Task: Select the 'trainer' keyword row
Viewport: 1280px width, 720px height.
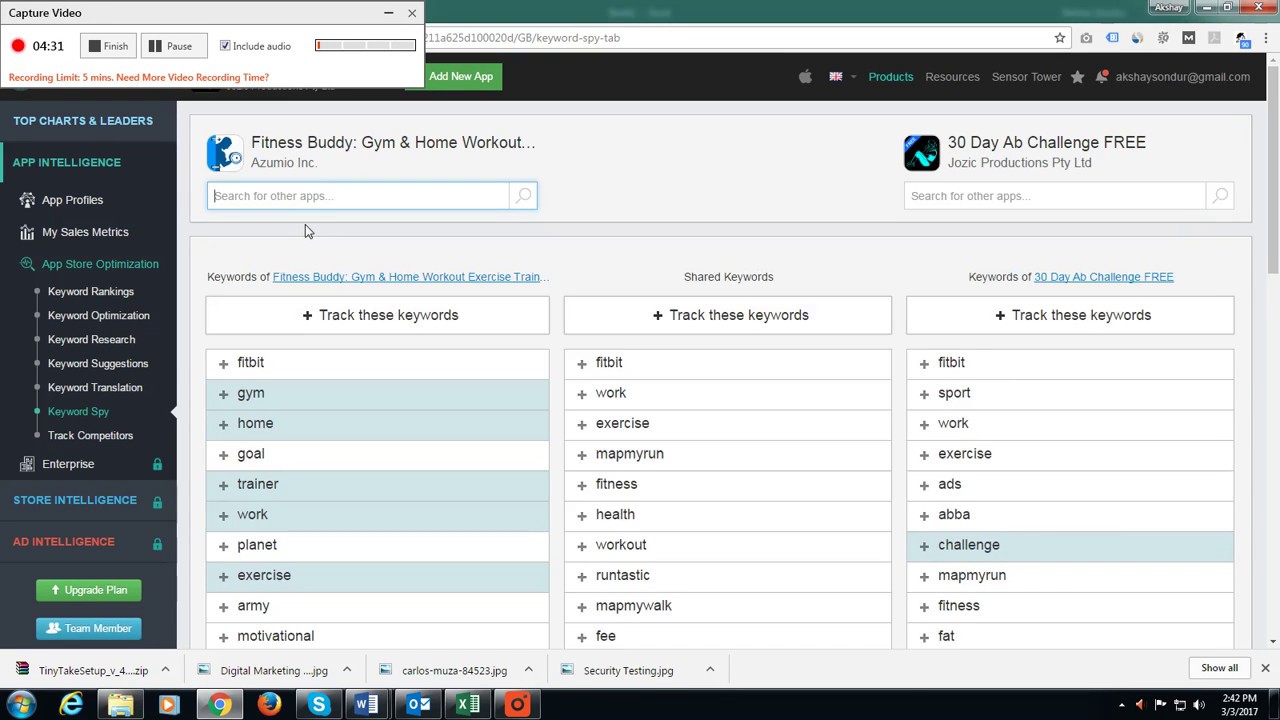Action: [377, 484]
